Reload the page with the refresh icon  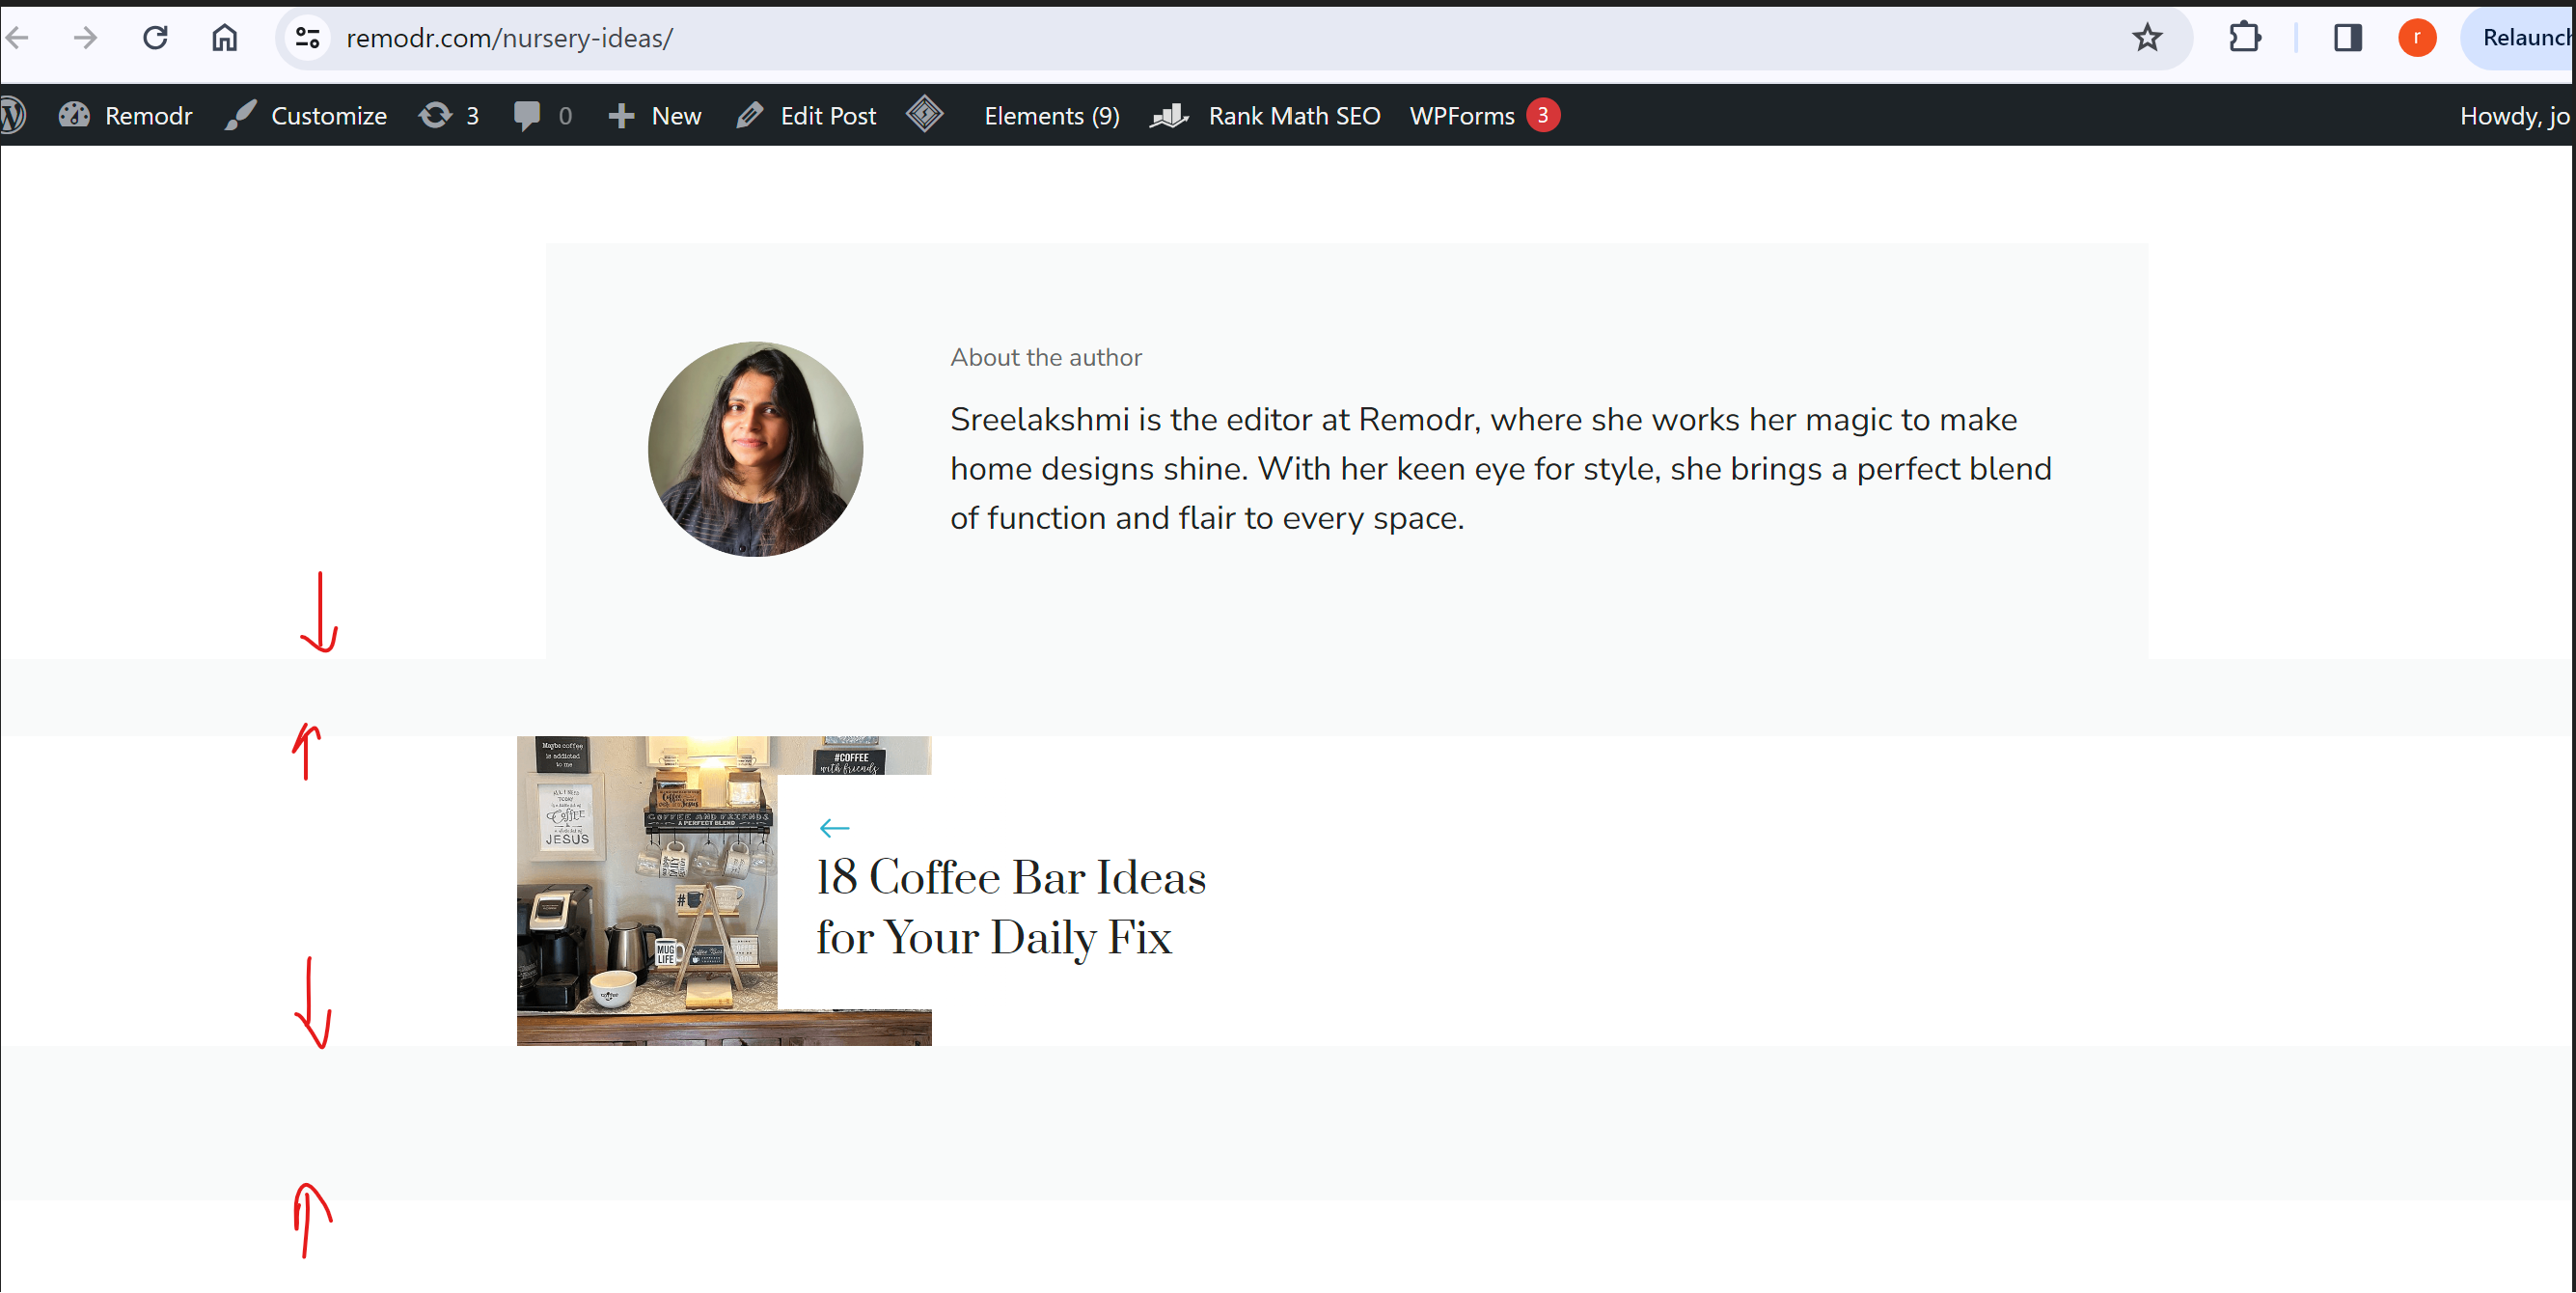(x=155, y=38)
